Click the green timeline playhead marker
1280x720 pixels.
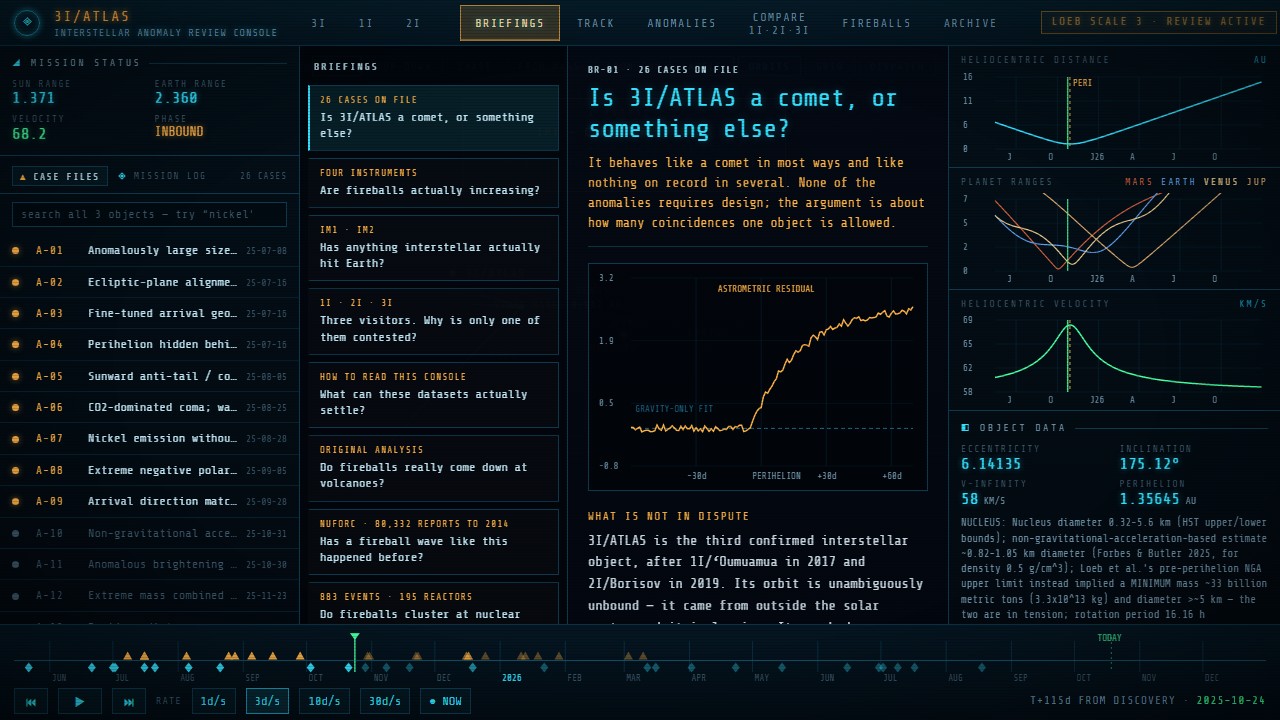pyautogui.click(x=354, y=637)
